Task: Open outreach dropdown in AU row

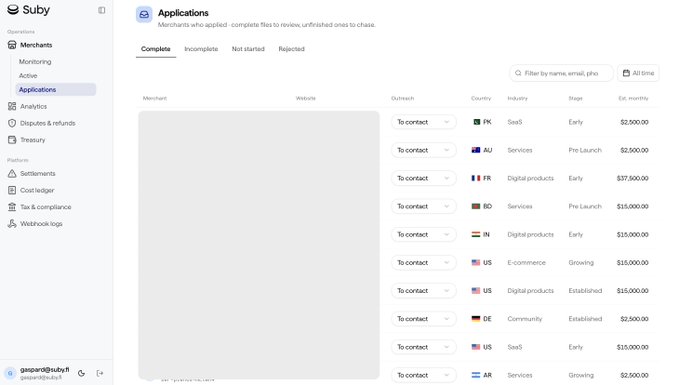Action: point(424,150)
